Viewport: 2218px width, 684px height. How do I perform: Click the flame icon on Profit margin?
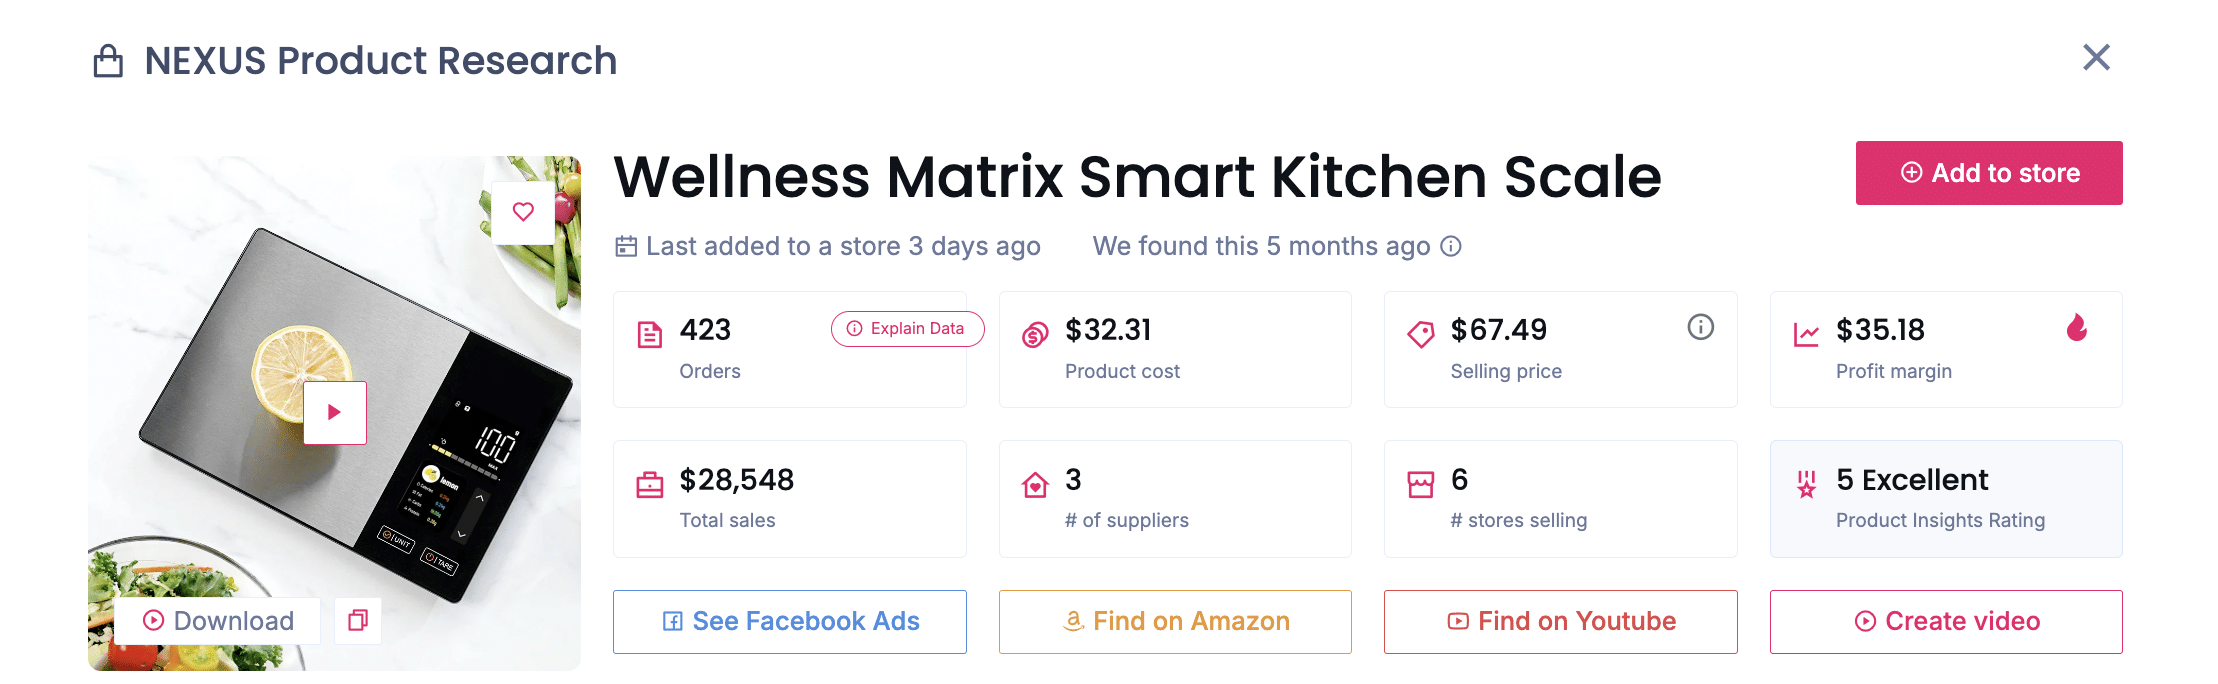[x=2077, y=328]
